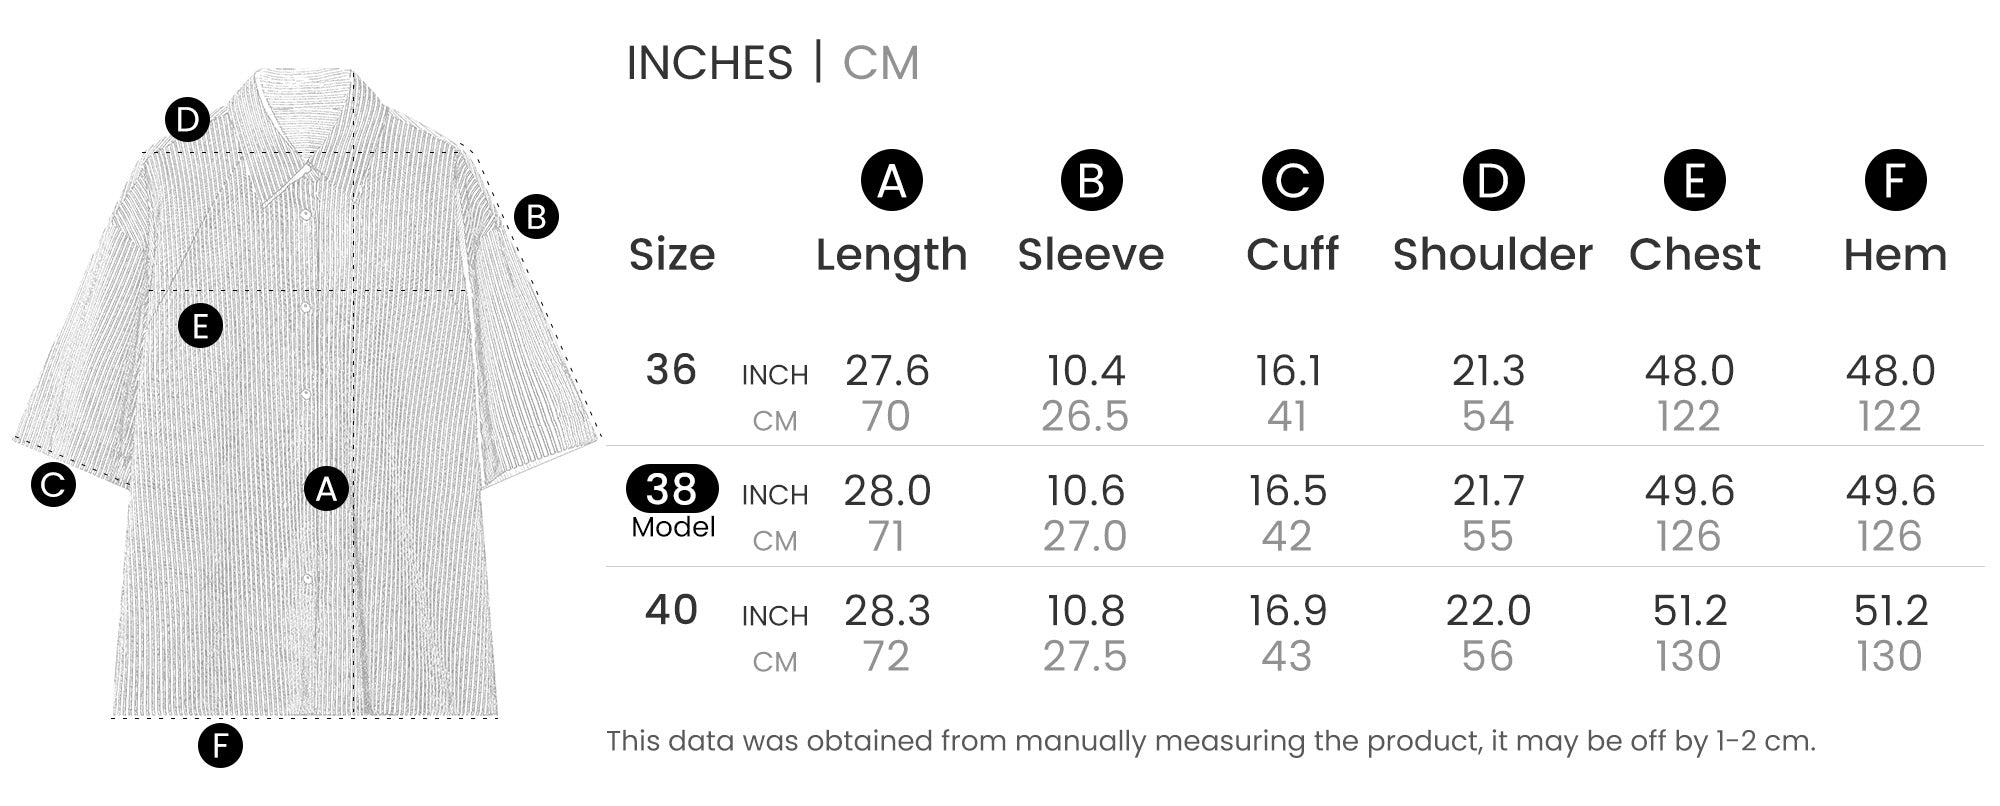Screen dimensions: 2000x806
Task: Click the Length column header
Action: tap(891, 255)
